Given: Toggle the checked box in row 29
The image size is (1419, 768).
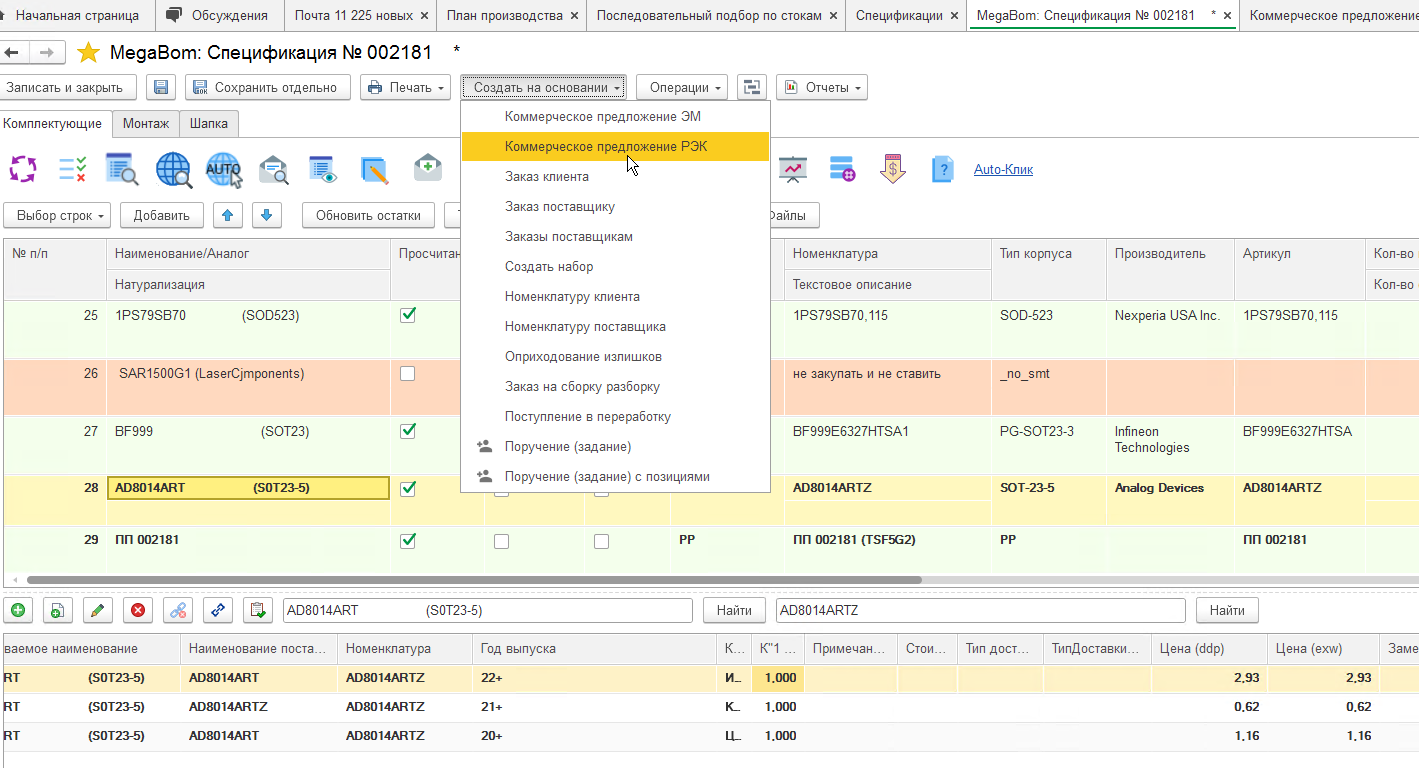Looking at the screenshot, I should pyautogui.click(x=407, y=540).
